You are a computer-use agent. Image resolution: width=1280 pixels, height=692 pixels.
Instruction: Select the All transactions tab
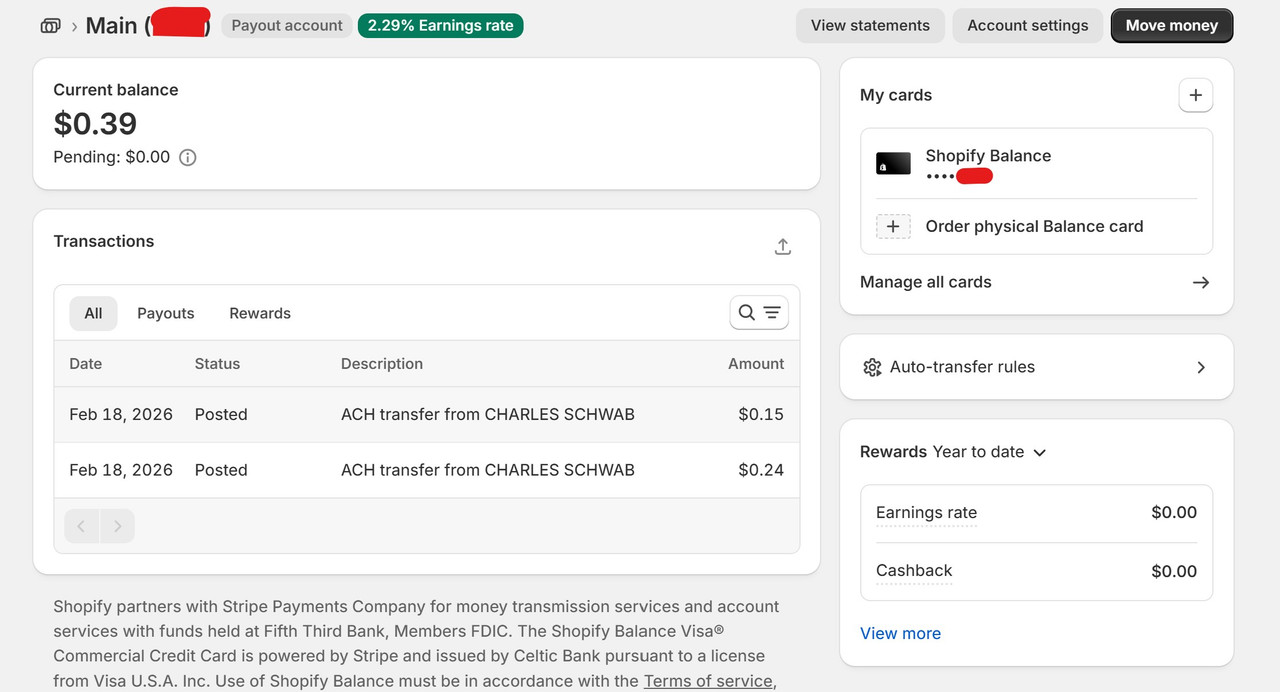point(93,313)
